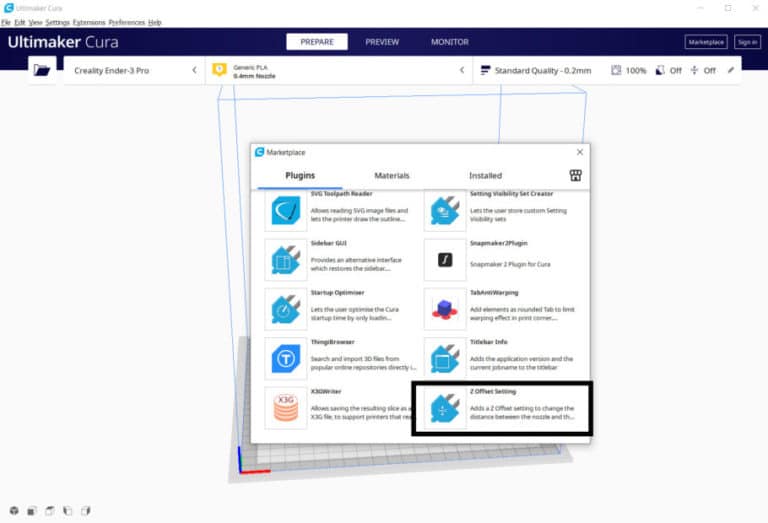The image size is (768, 523).
Task: Click the TabAntiWarping plugin icon
Action: tap(445, 308)
